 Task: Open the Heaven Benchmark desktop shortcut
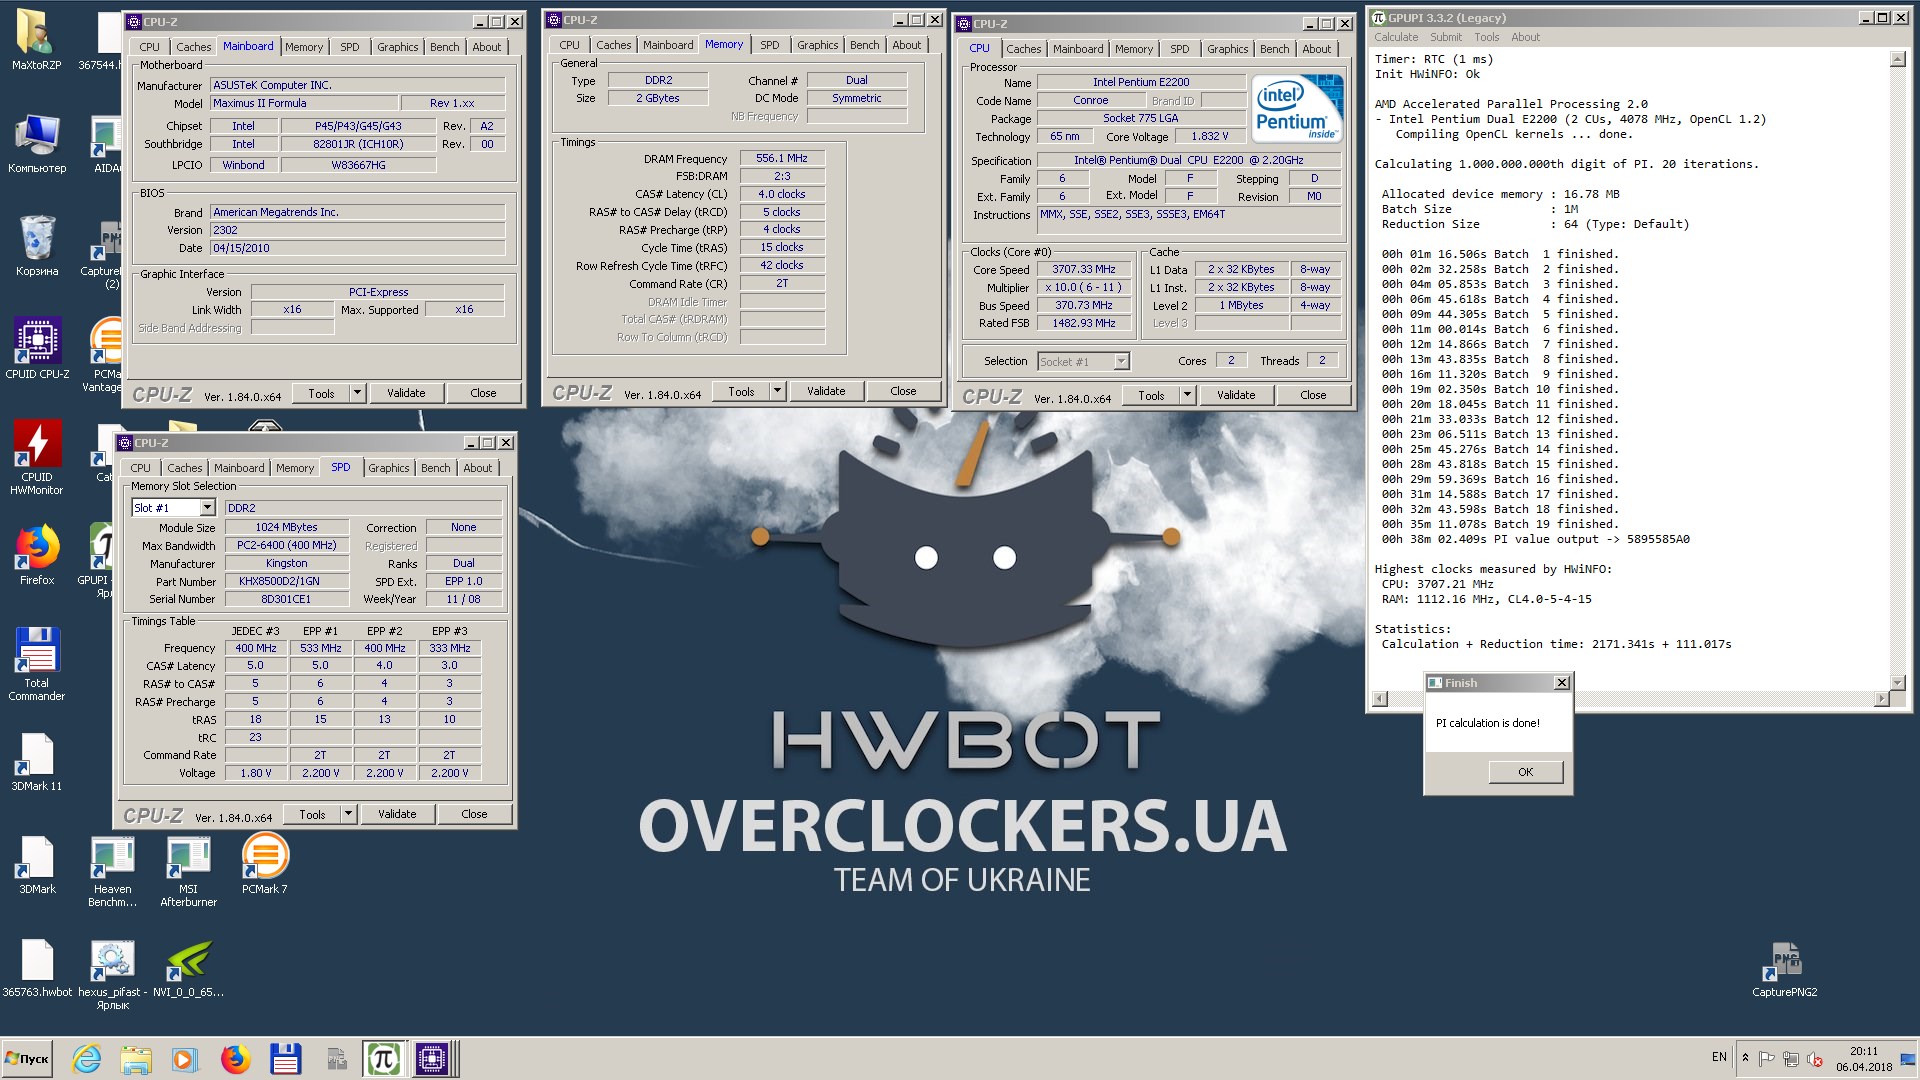pyautogui.click(x=112, y=872)
